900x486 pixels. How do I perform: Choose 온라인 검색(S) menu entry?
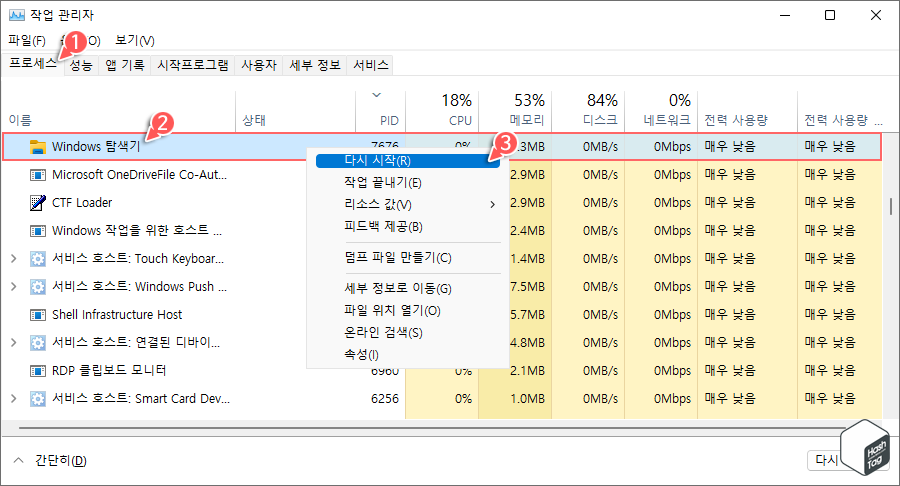coord(408,333)
